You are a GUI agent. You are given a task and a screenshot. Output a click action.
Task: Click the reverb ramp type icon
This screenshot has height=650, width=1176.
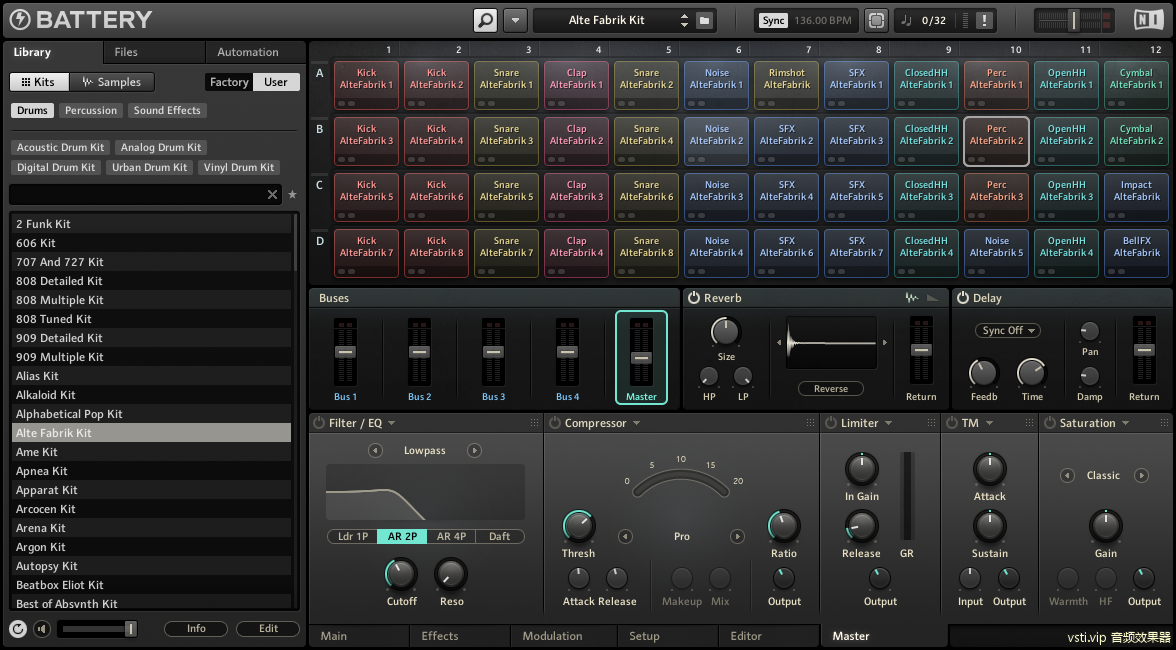coord(932,298)
